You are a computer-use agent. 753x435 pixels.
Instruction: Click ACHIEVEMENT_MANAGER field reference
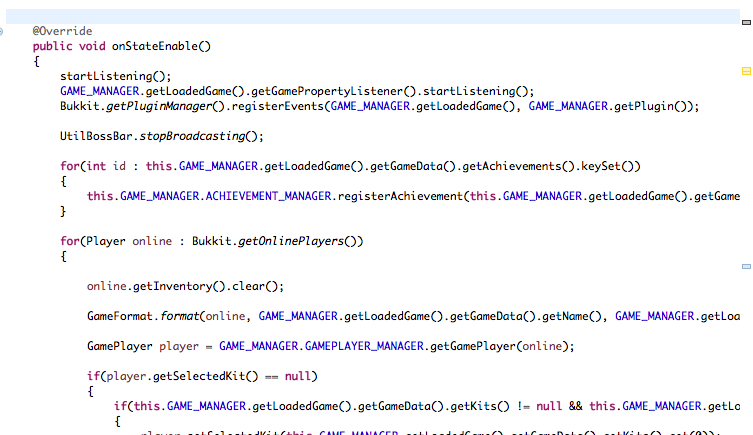(x=268, y=196)
